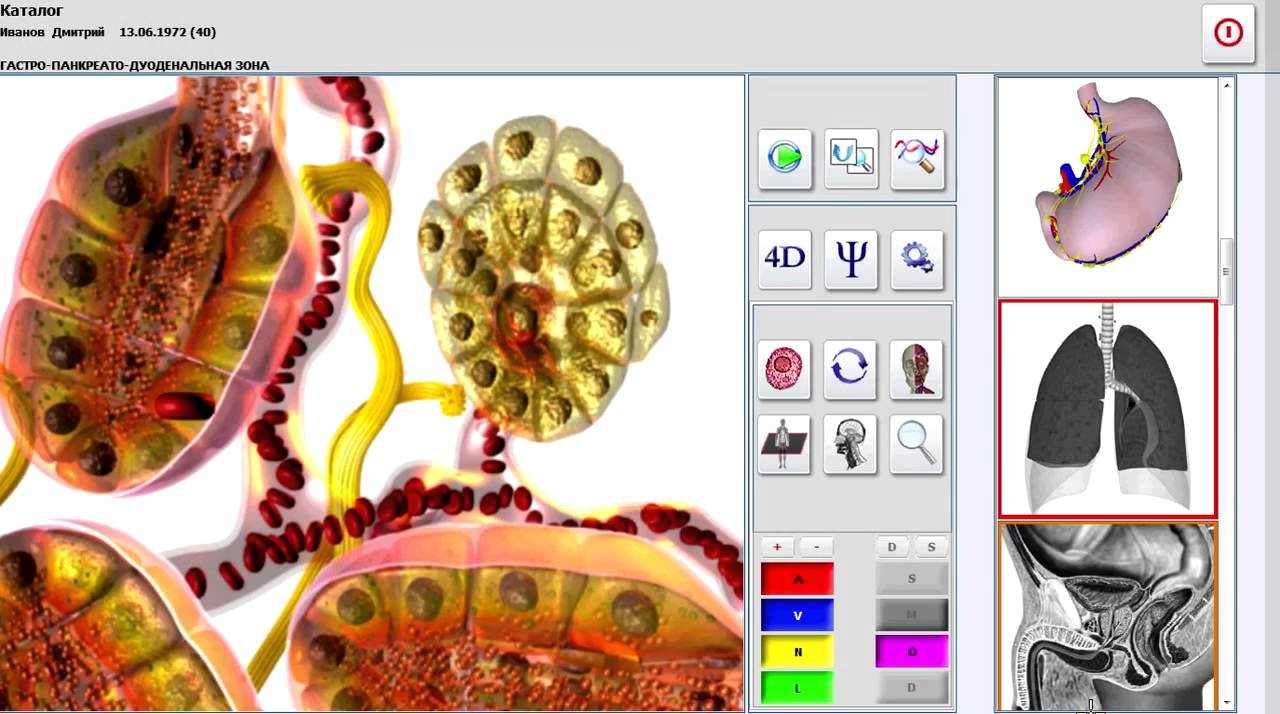Toggle the red A color button
1280x714 pixels.
pos(797,579)
